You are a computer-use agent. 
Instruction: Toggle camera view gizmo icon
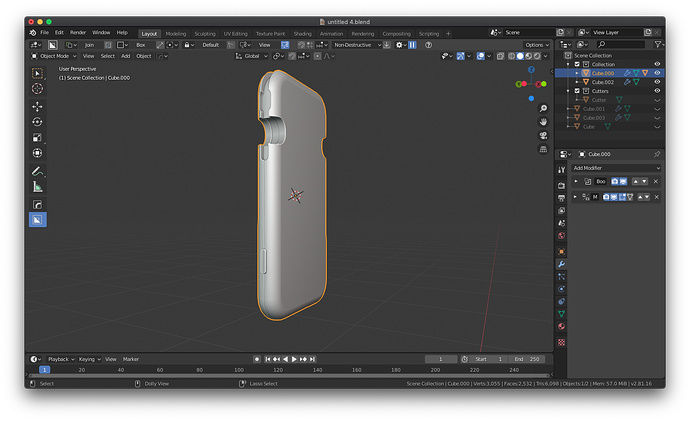coord(543,135)
